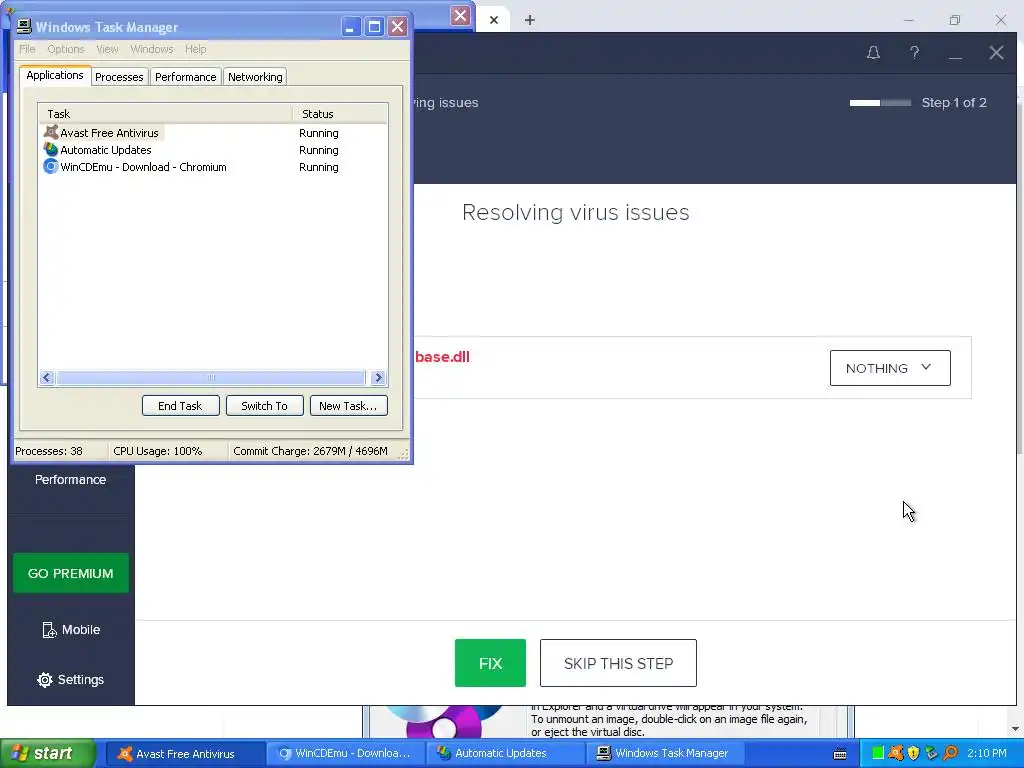Viewport: 1024px width, 768px height.
Task: Click orange magnifier tray icon
Action: [x=950, y=754]
